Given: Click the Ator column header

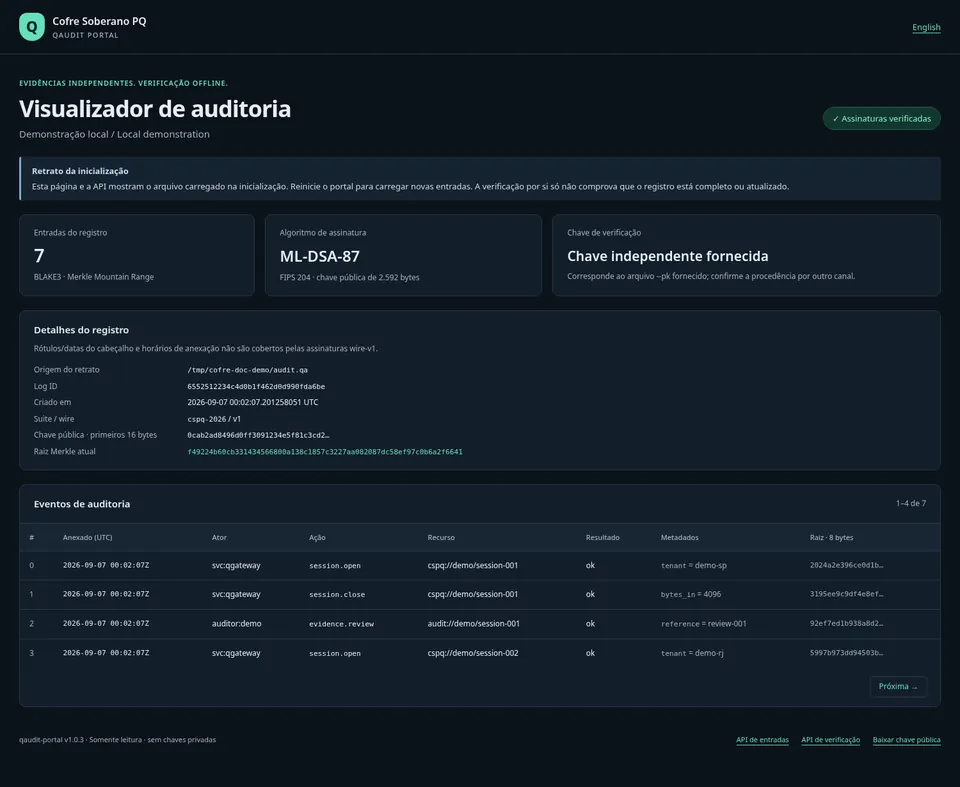Looking at the screenshot, I should point(219,538).
